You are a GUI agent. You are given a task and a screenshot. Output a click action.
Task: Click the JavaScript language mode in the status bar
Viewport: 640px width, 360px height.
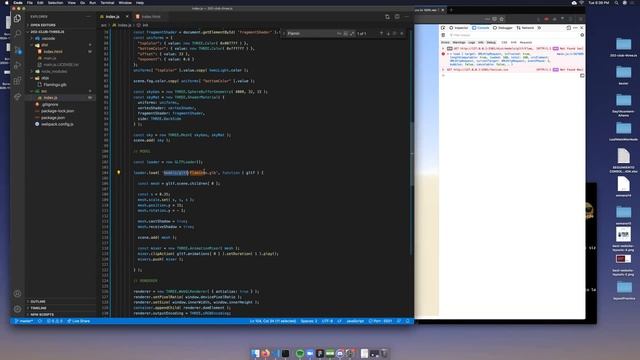click(x=355, y=321)
